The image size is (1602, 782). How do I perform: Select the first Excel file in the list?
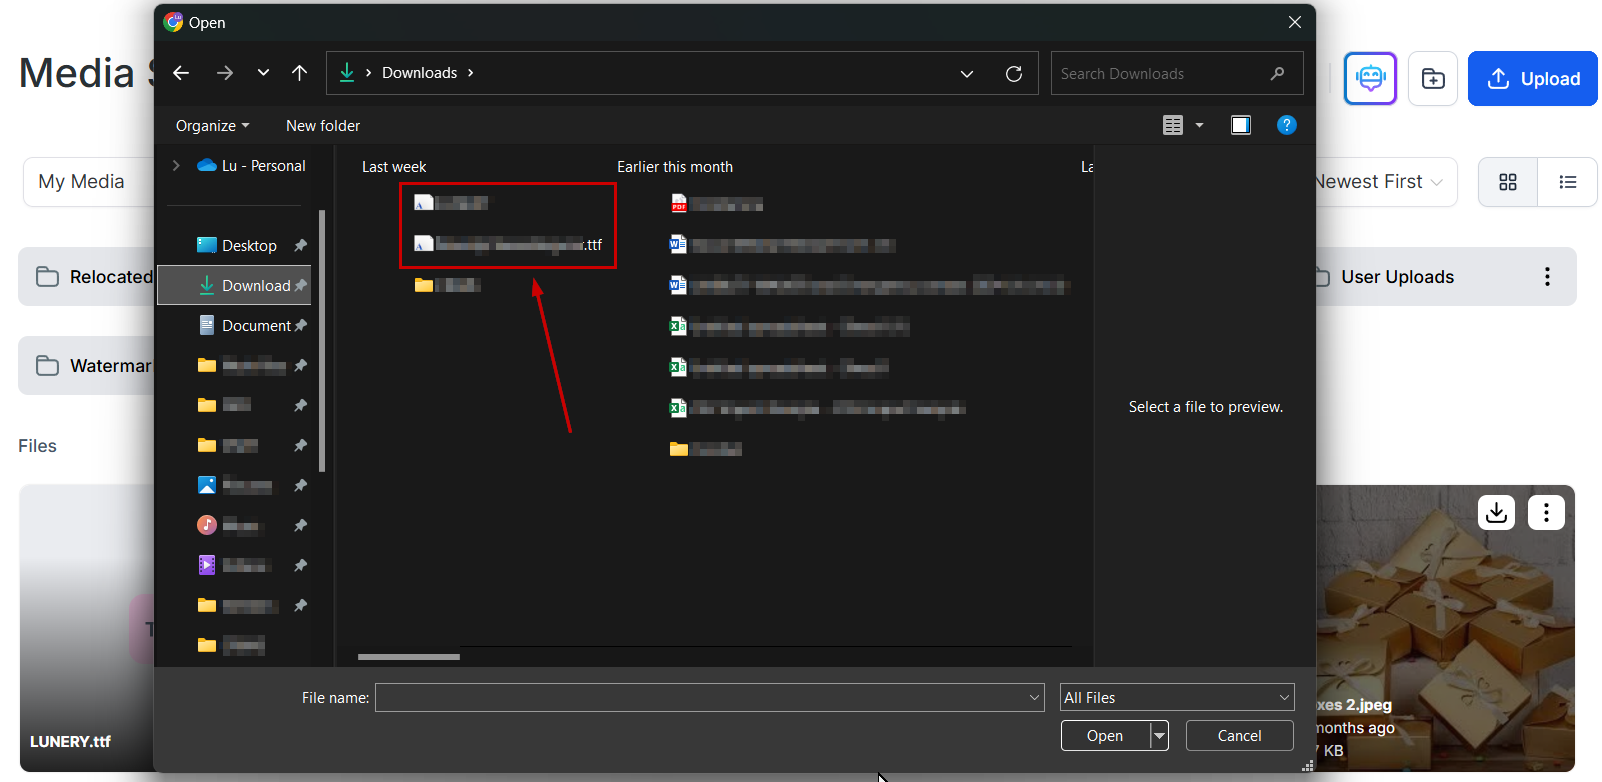pos(789,326)
